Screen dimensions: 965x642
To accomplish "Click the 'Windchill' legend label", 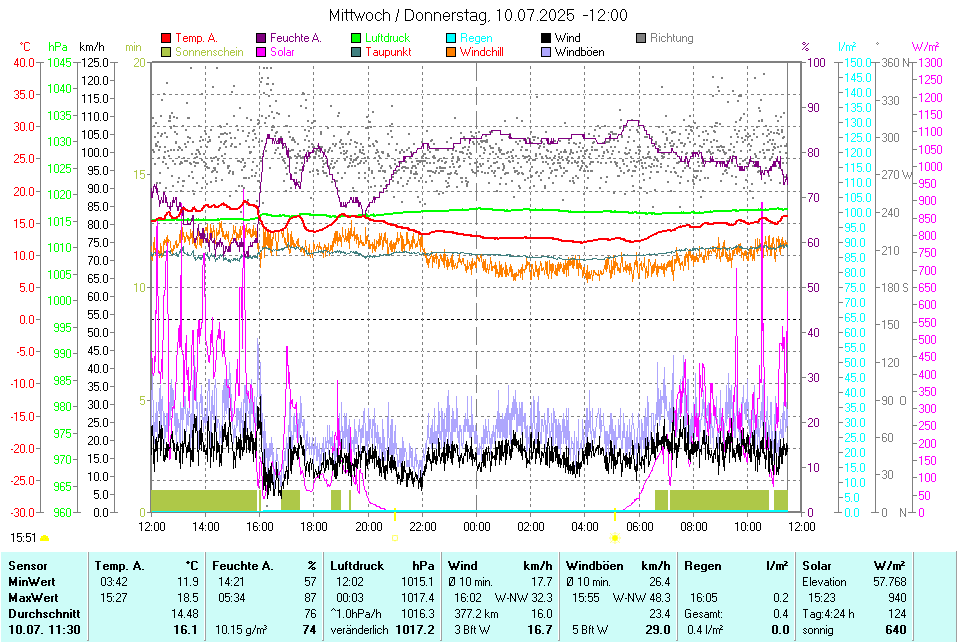I will 481,52.
